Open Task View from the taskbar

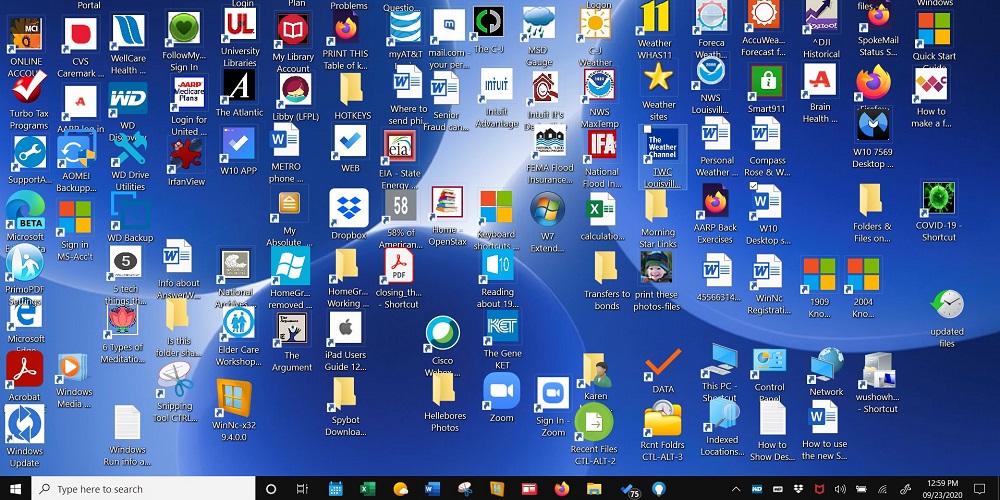point(302,489)
